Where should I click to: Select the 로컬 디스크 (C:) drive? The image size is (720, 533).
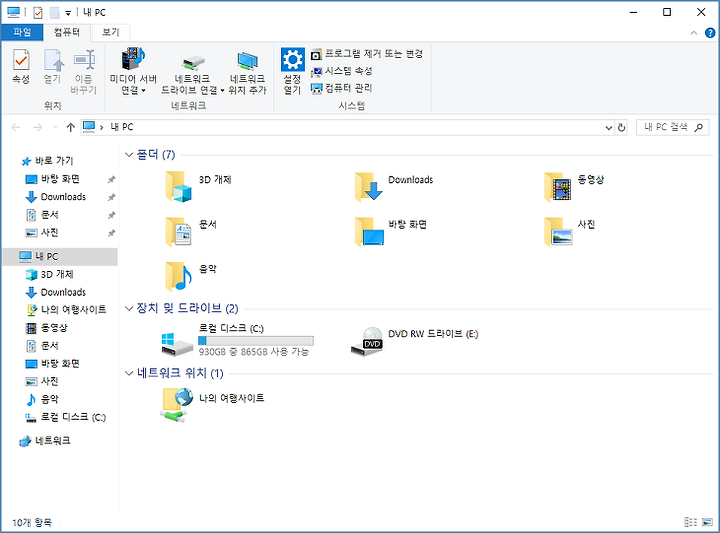coord(237,340)
